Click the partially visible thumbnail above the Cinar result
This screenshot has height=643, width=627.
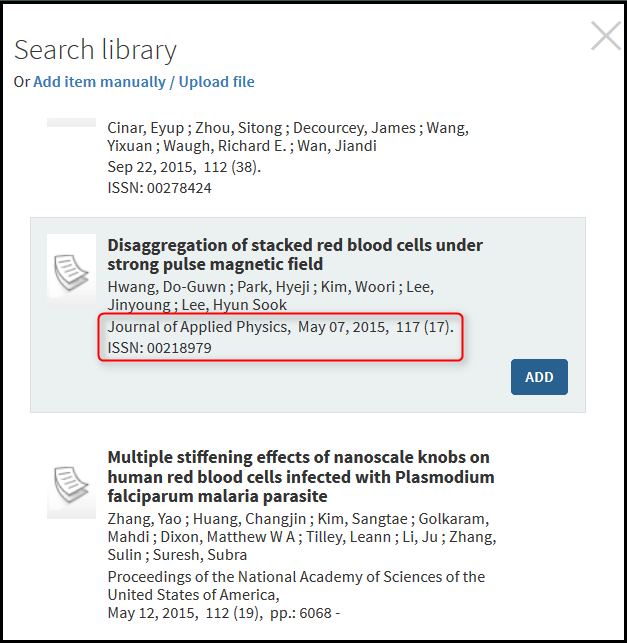(72, 122)
